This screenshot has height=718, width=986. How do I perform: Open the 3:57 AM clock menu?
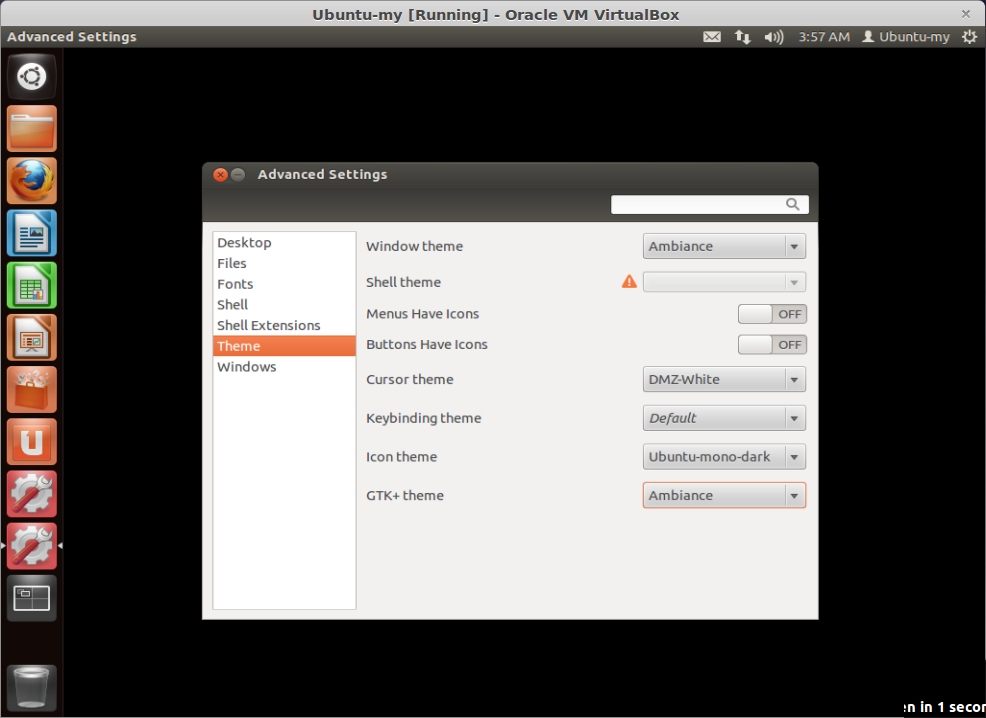(x=824, y=37)
